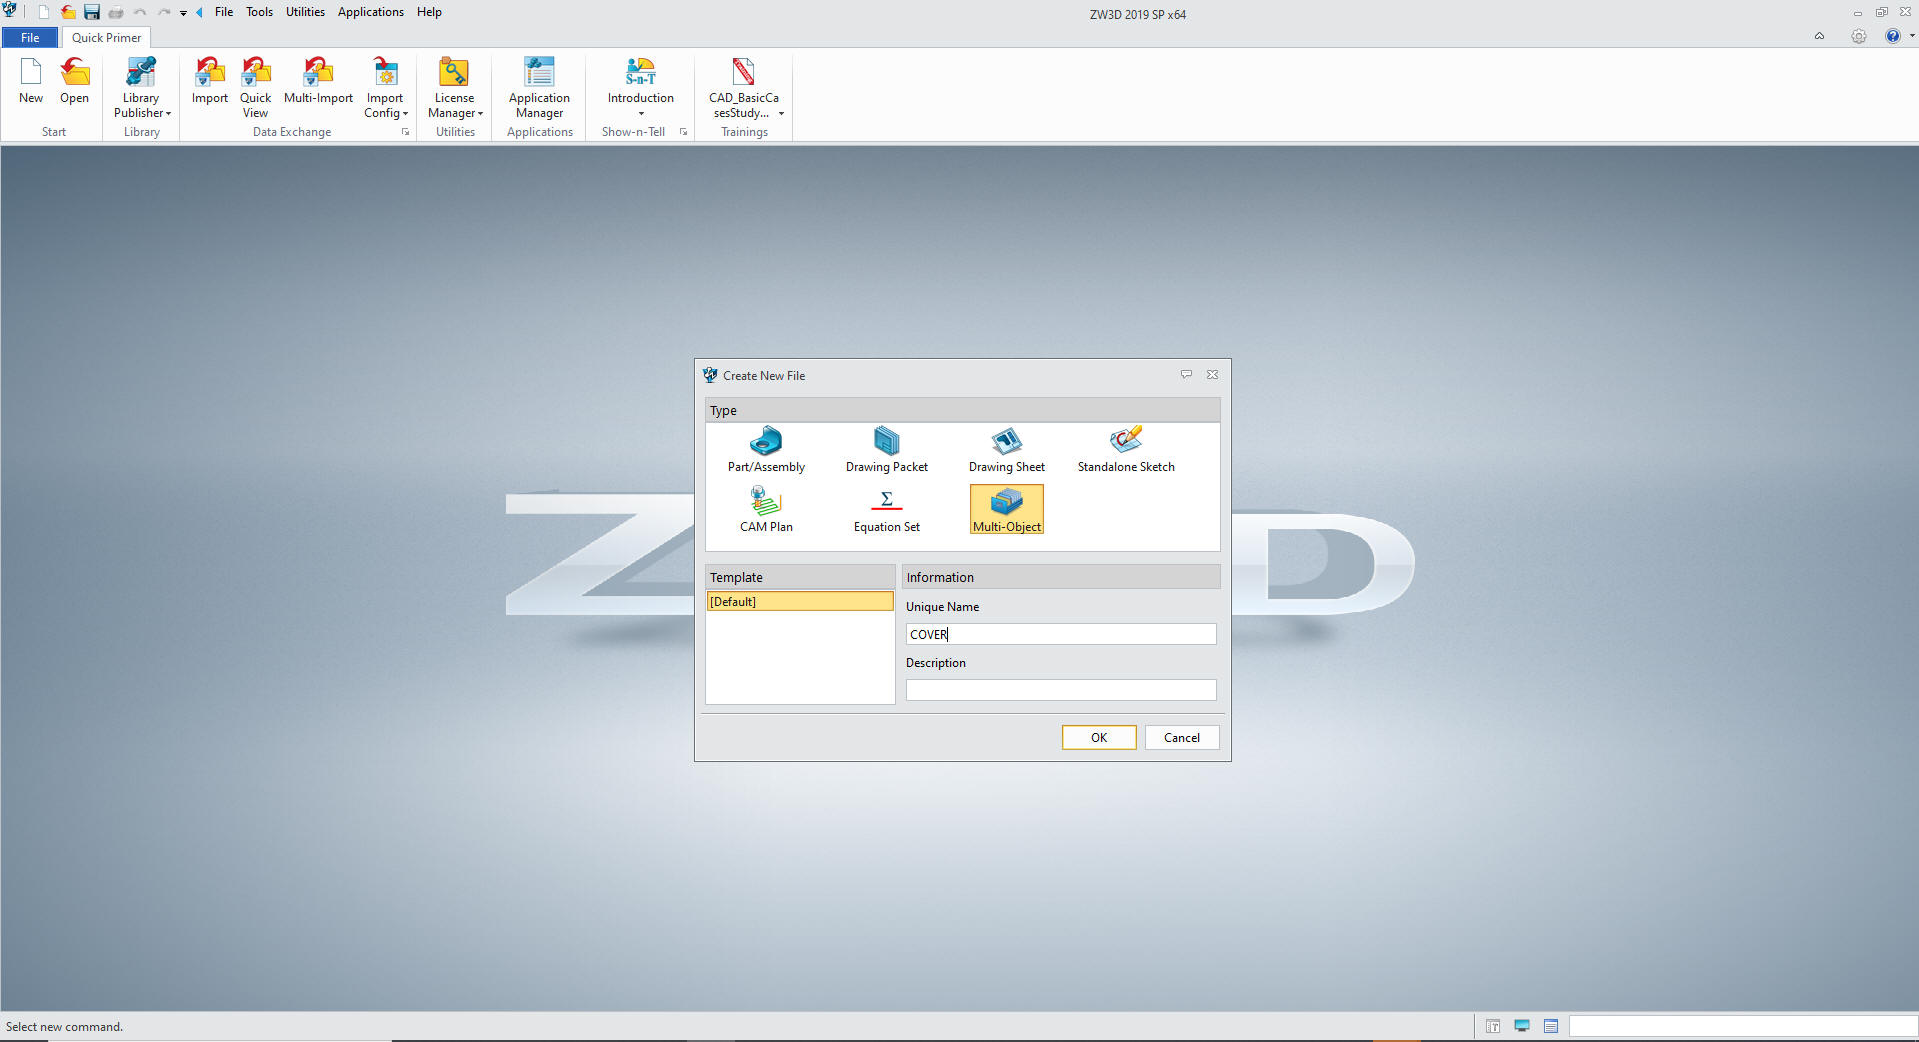This screenshot has width=1919, height=1042.
Task: Open the Show-n-Tell group launcher
Action: click(683, 132)
